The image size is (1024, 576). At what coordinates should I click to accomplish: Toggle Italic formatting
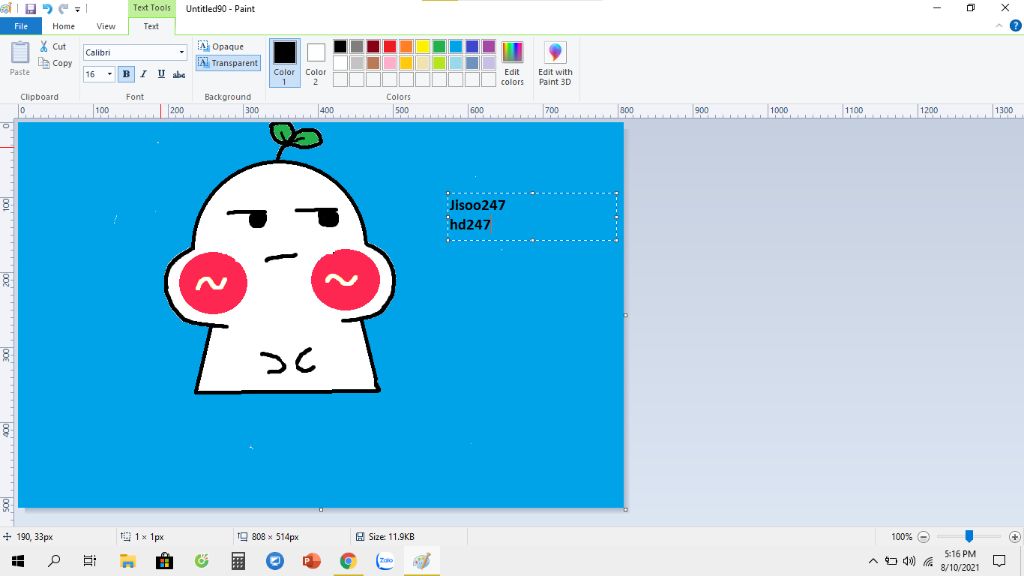[144, 74]
